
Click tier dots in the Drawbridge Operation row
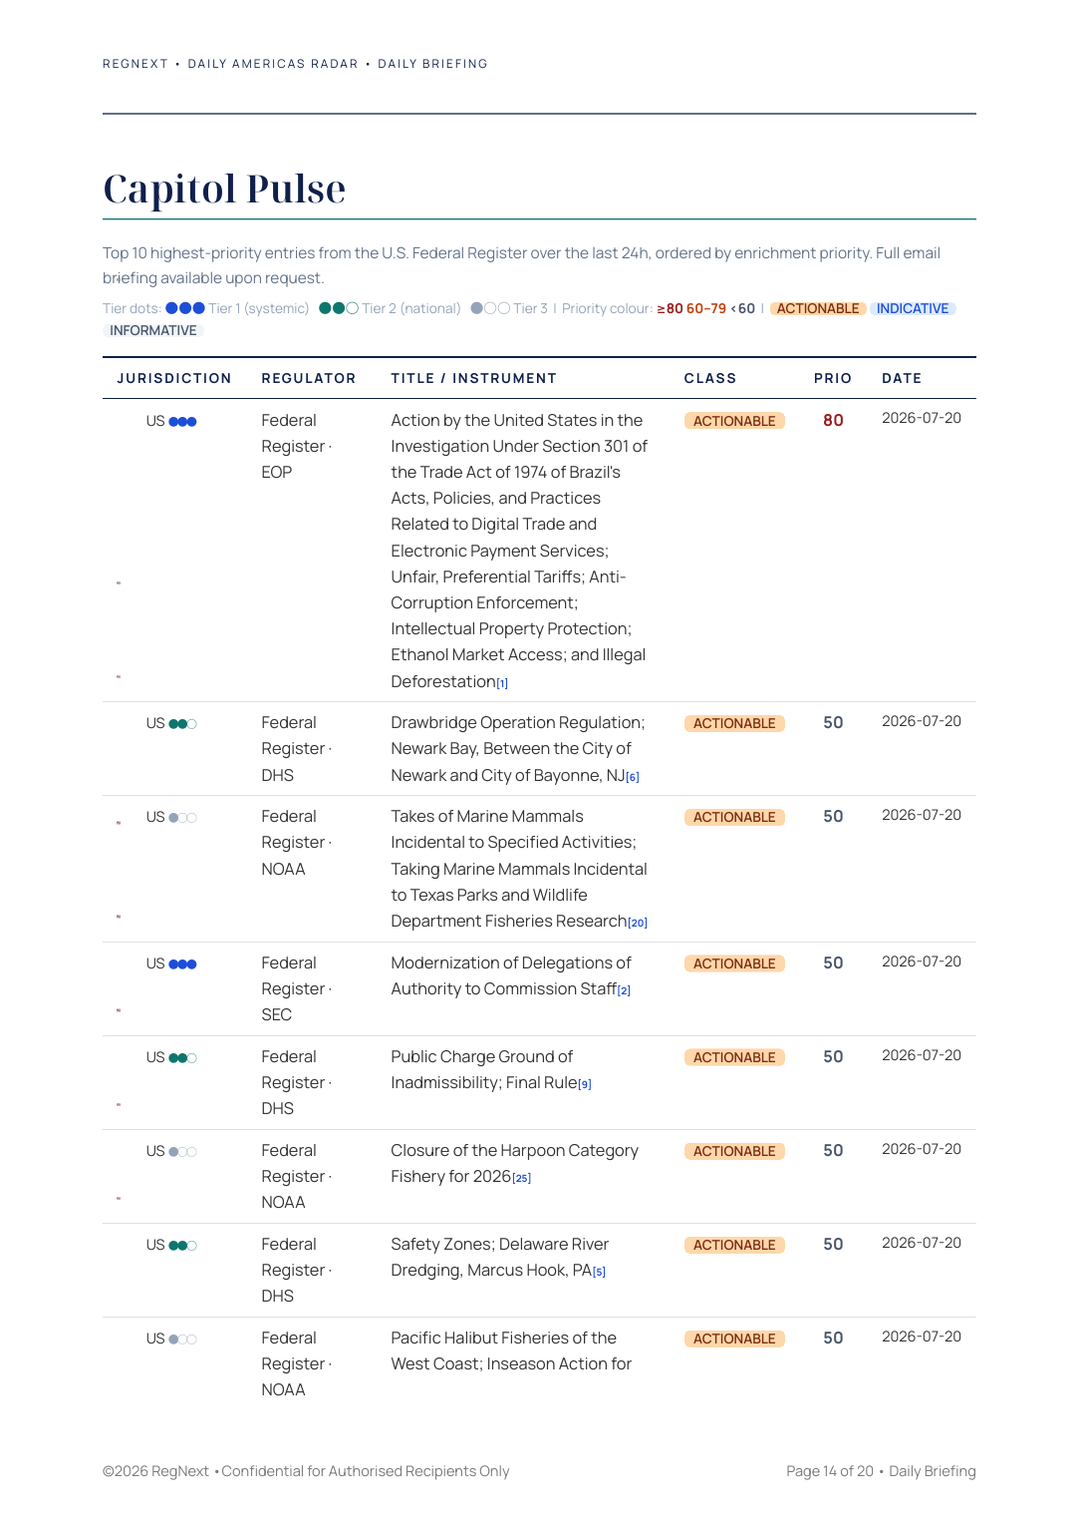tap(183, 724)
